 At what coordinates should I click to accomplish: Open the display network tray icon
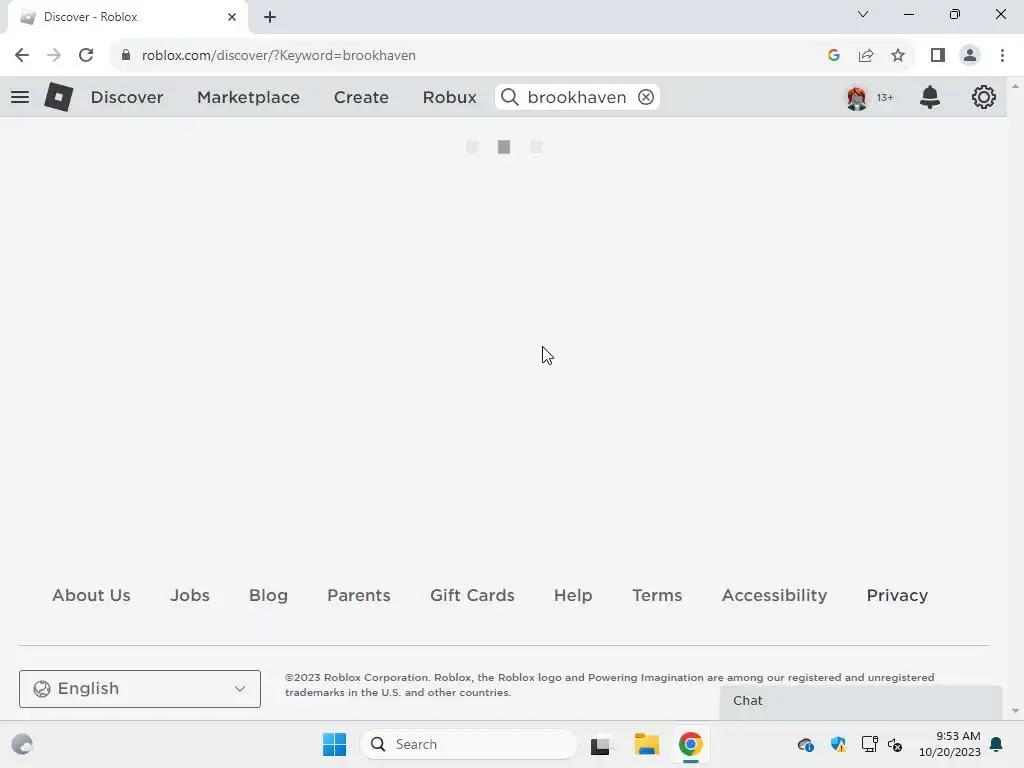pyautogui.click(x=869, y=744)
